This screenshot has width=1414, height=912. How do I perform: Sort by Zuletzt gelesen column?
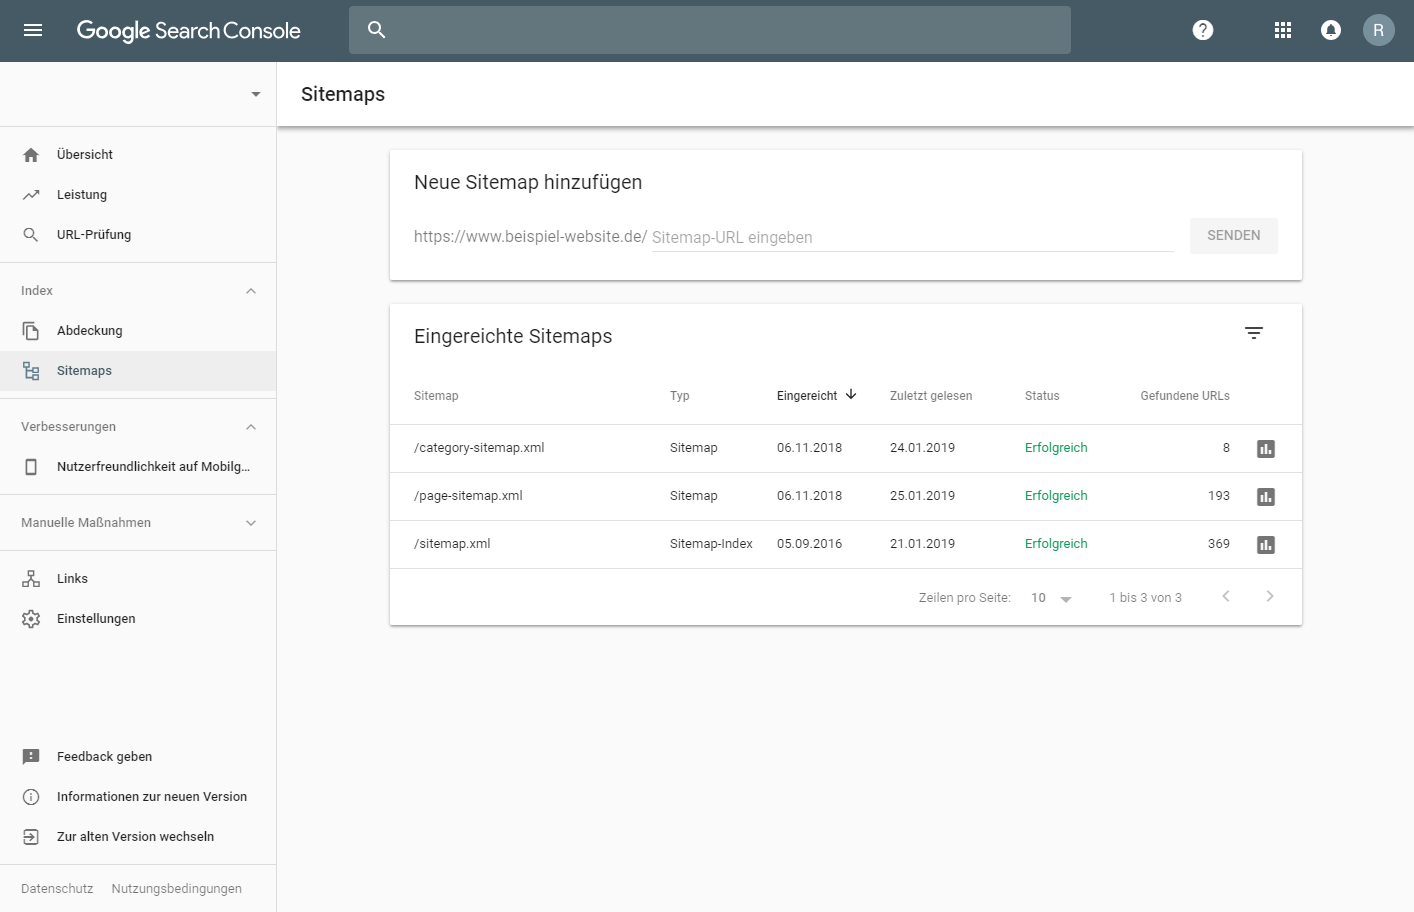click(931, 396)
